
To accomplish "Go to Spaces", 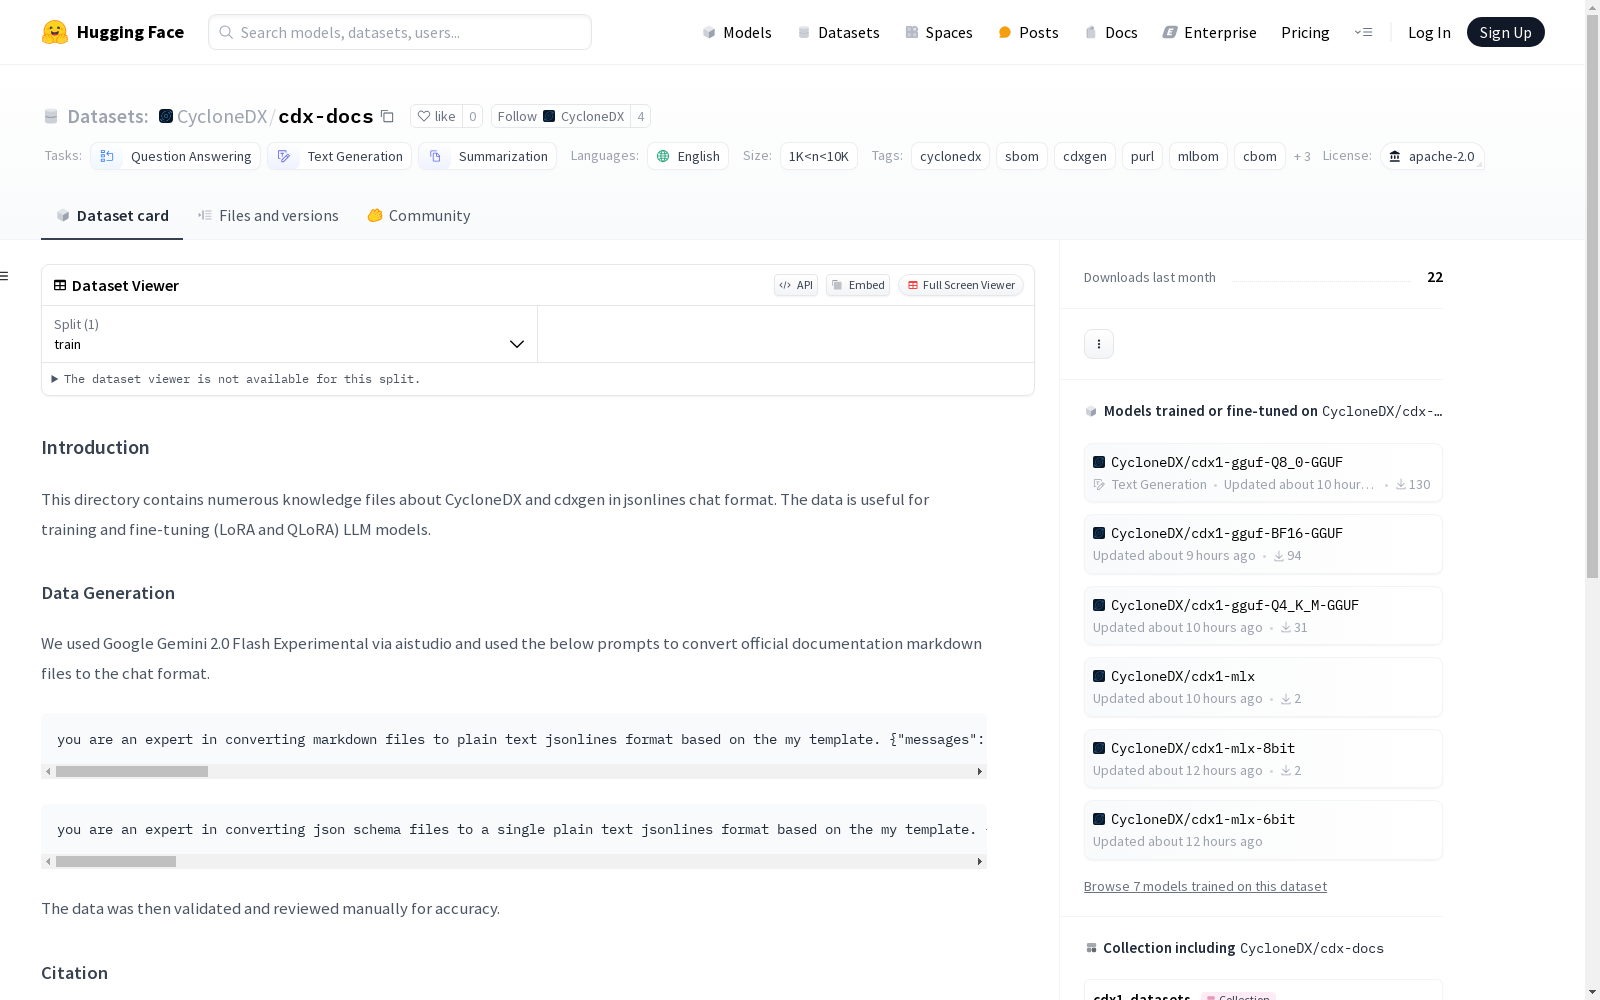I will tap(939, 32).
